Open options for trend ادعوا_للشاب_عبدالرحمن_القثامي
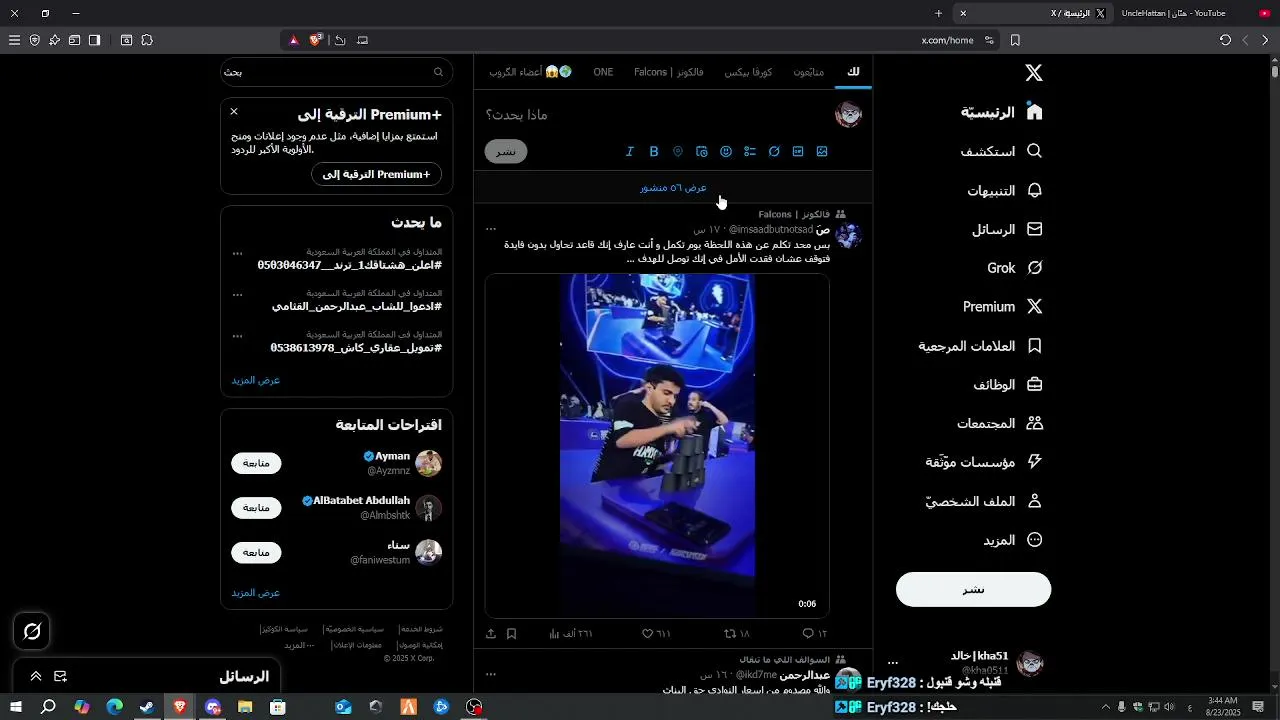The width and height of the screenshot is (1280, 720). (237, 294)
